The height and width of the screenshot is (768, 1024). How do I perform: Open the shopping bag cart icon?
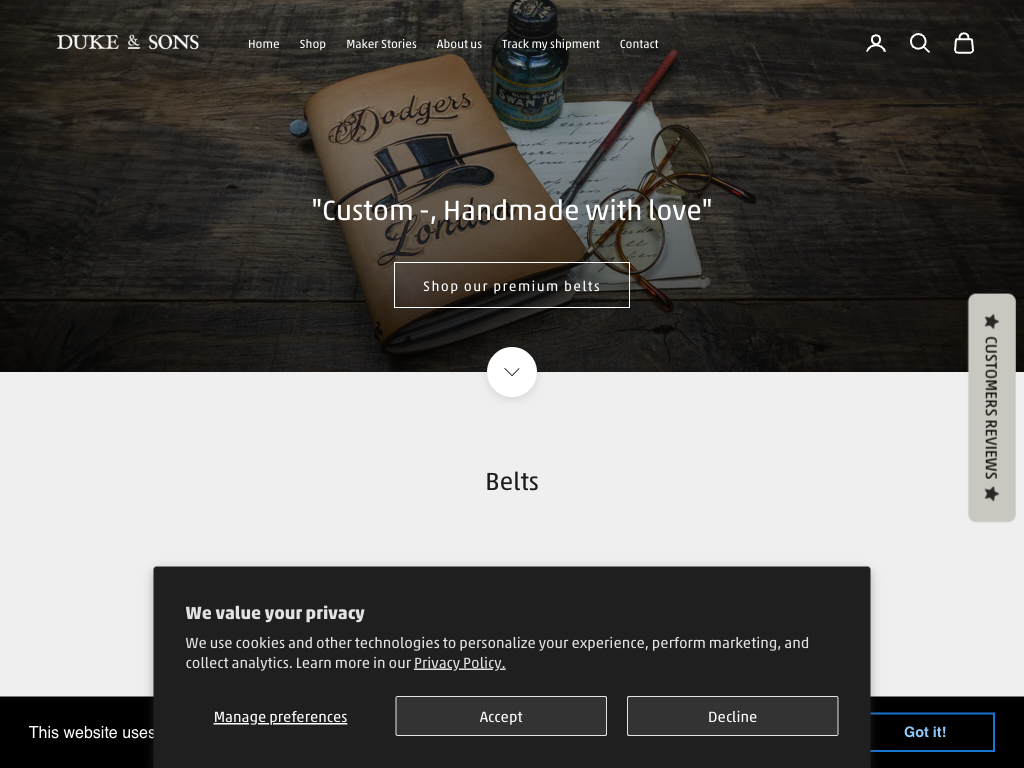964,43
